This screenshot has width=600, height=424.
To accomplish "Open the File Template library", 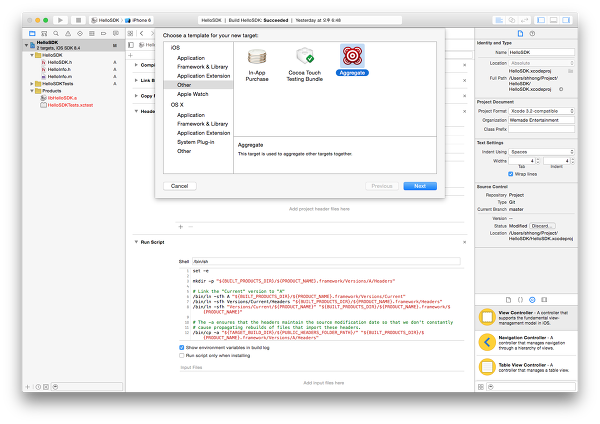I will [x=508, y=300].
